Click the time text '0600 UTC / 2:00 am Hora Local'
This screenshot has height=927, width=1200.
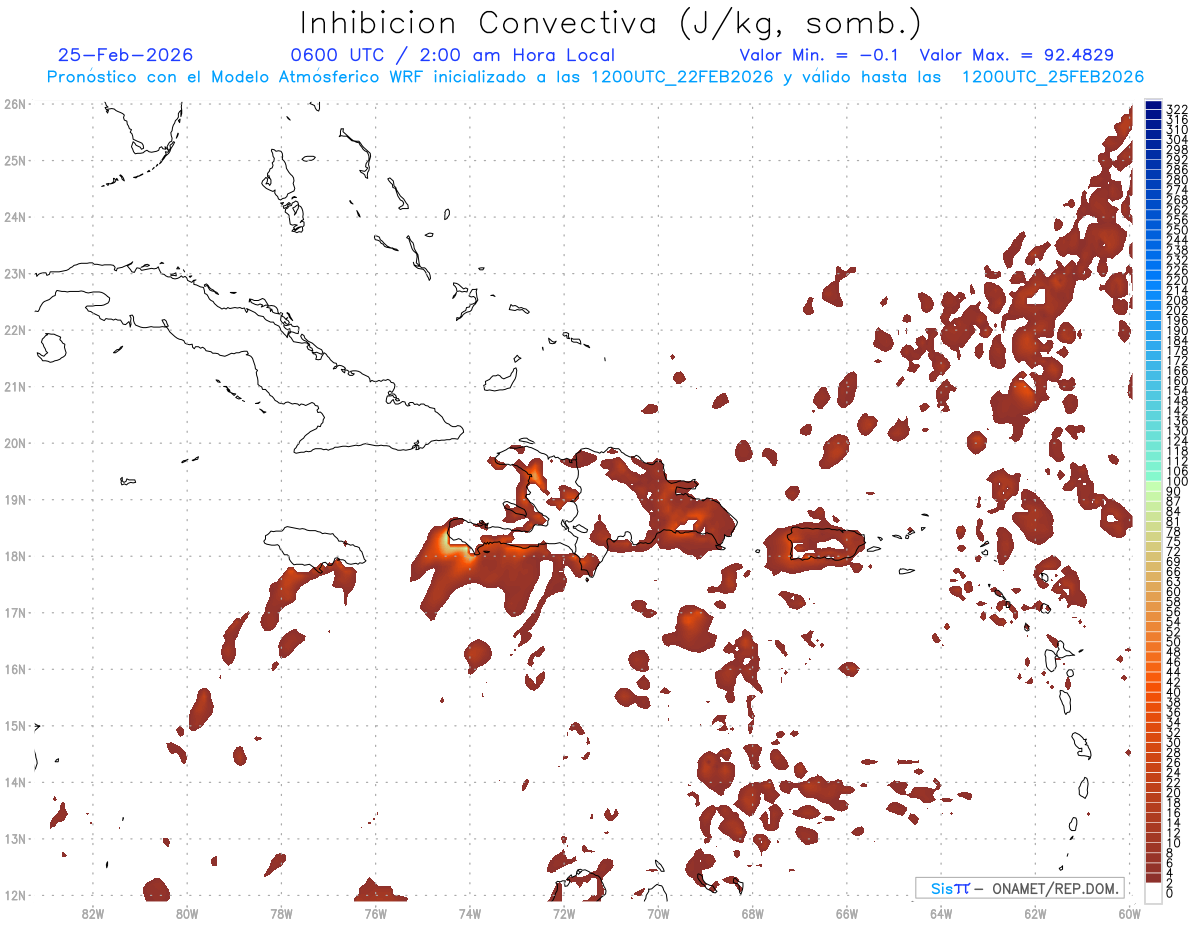[x=453, y=55]
